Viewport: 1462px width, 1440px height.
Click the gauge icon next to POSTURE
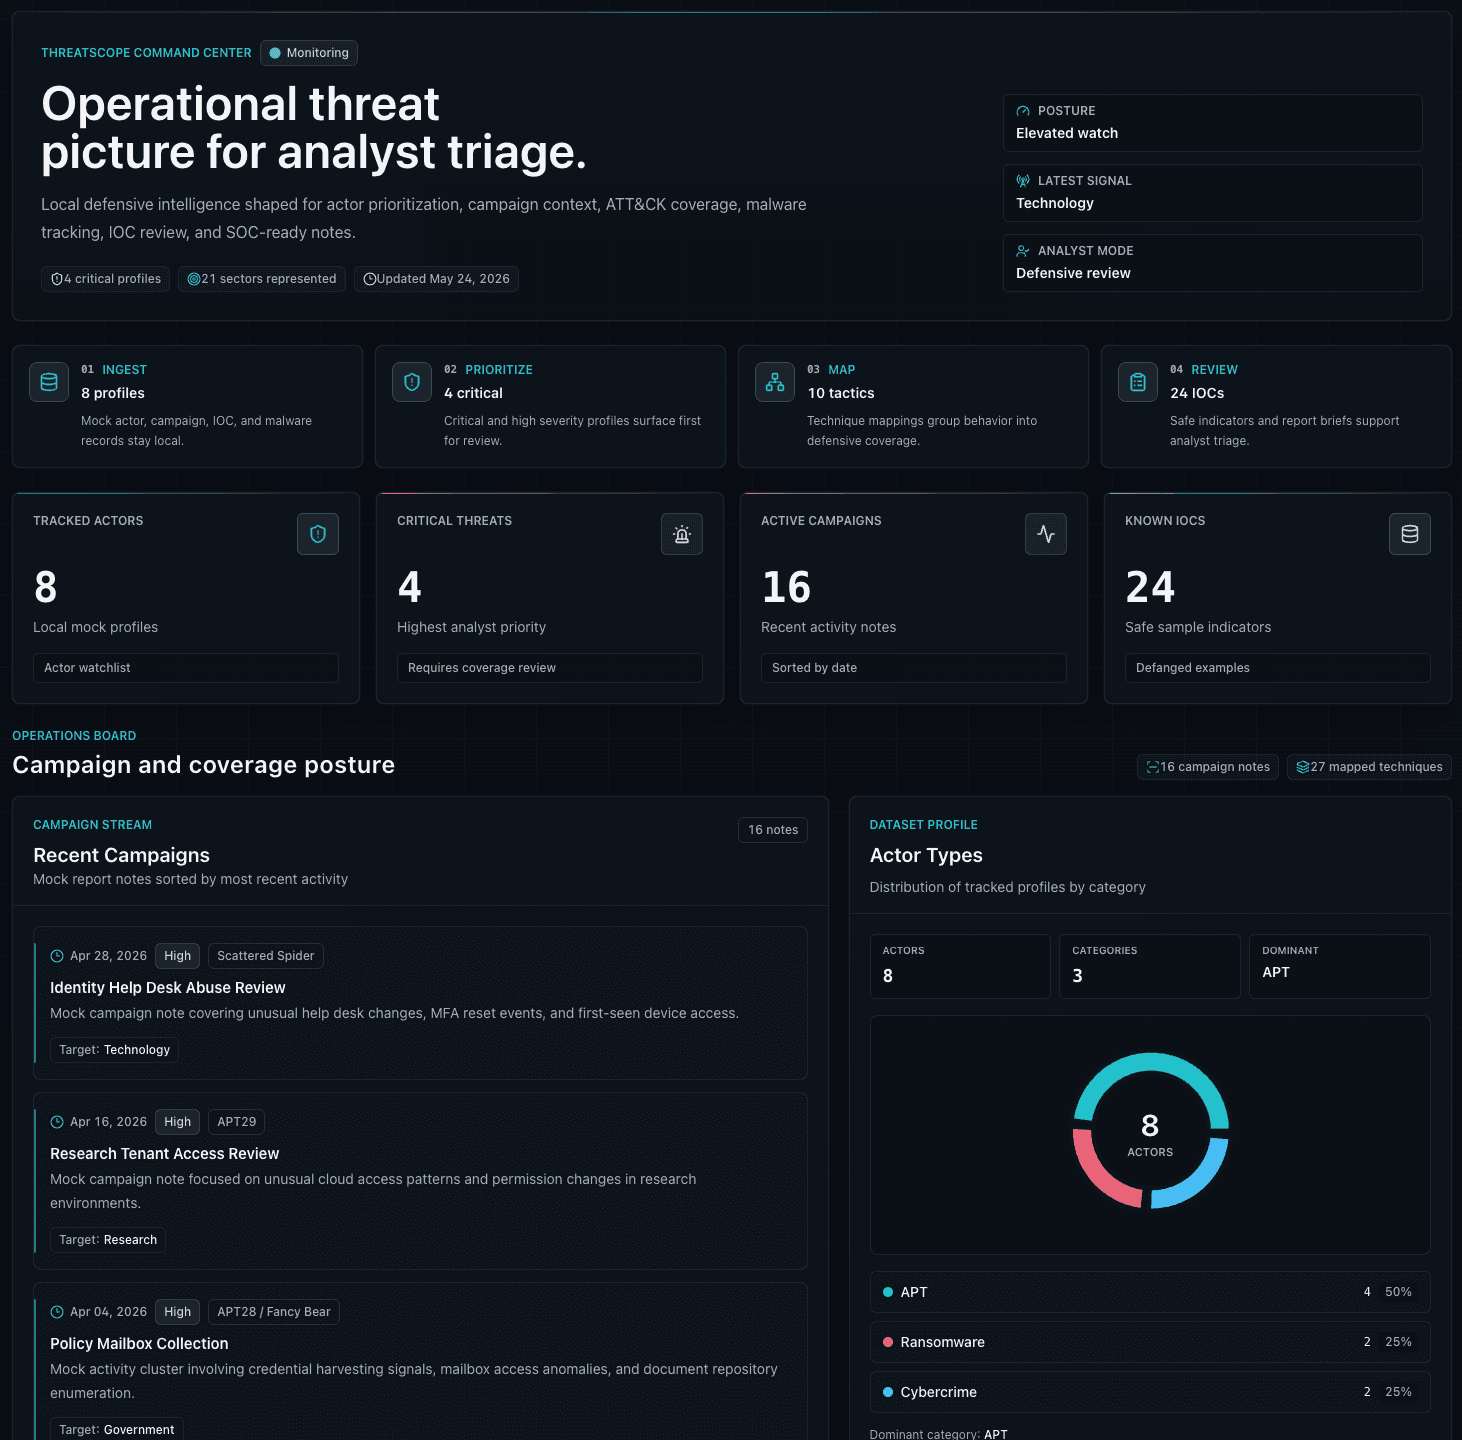click(x=1023, y=111)
